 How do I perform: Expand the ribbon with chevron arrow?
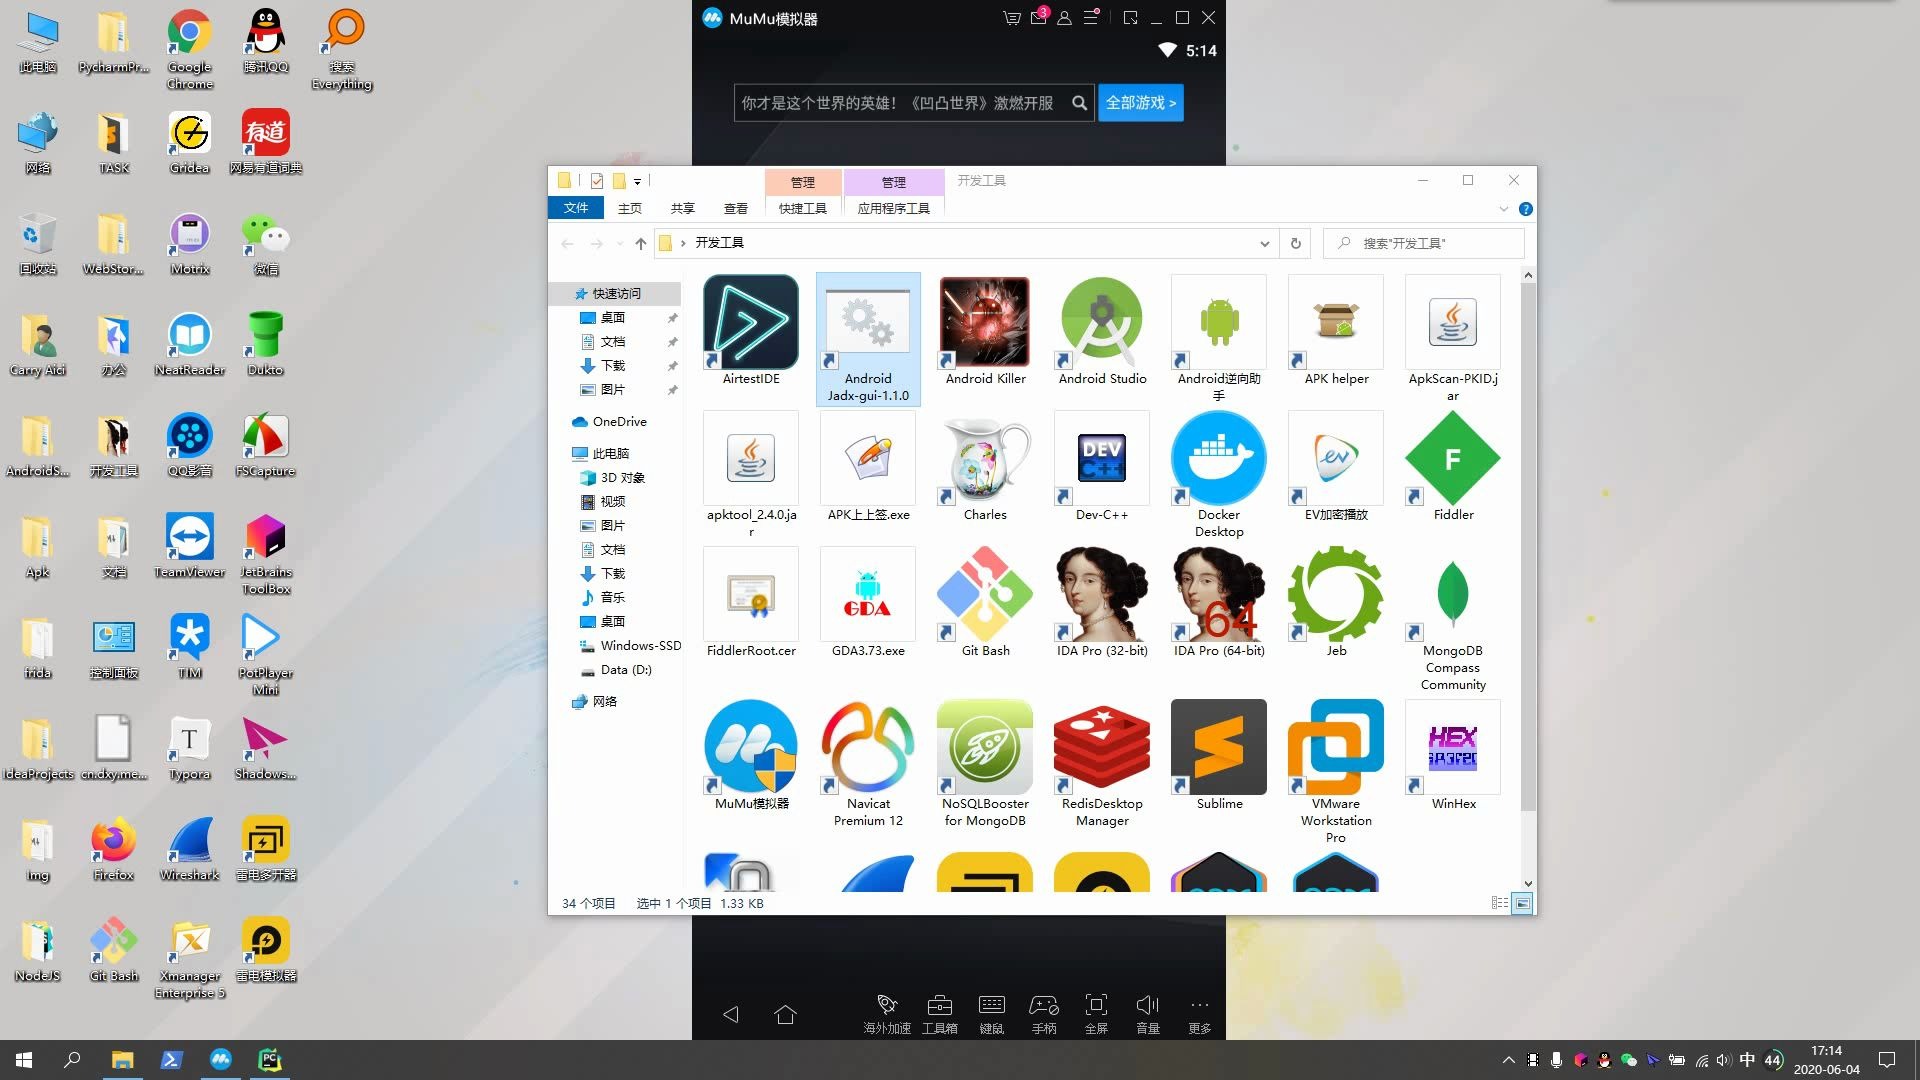tap(1503, 209)
